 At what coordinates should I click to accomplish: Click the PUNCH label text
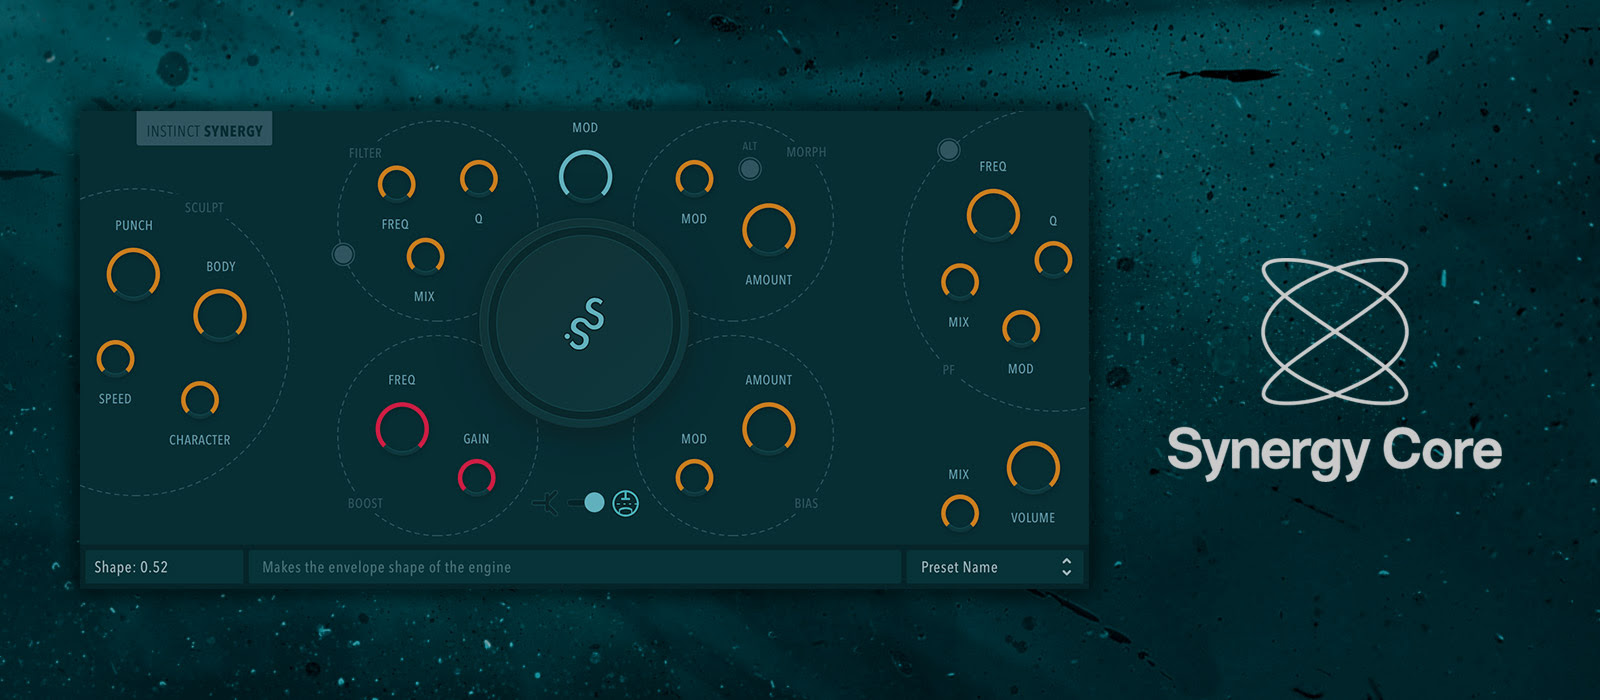pos(134,226)
